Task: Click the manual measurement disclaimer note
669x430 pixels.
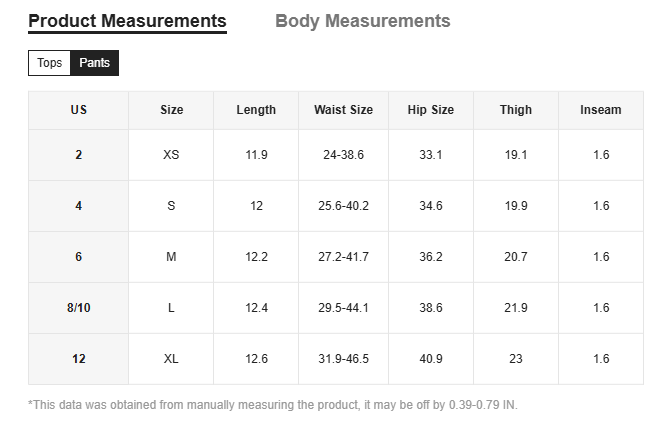Action: pyautogui.click(x=273, y=405)
